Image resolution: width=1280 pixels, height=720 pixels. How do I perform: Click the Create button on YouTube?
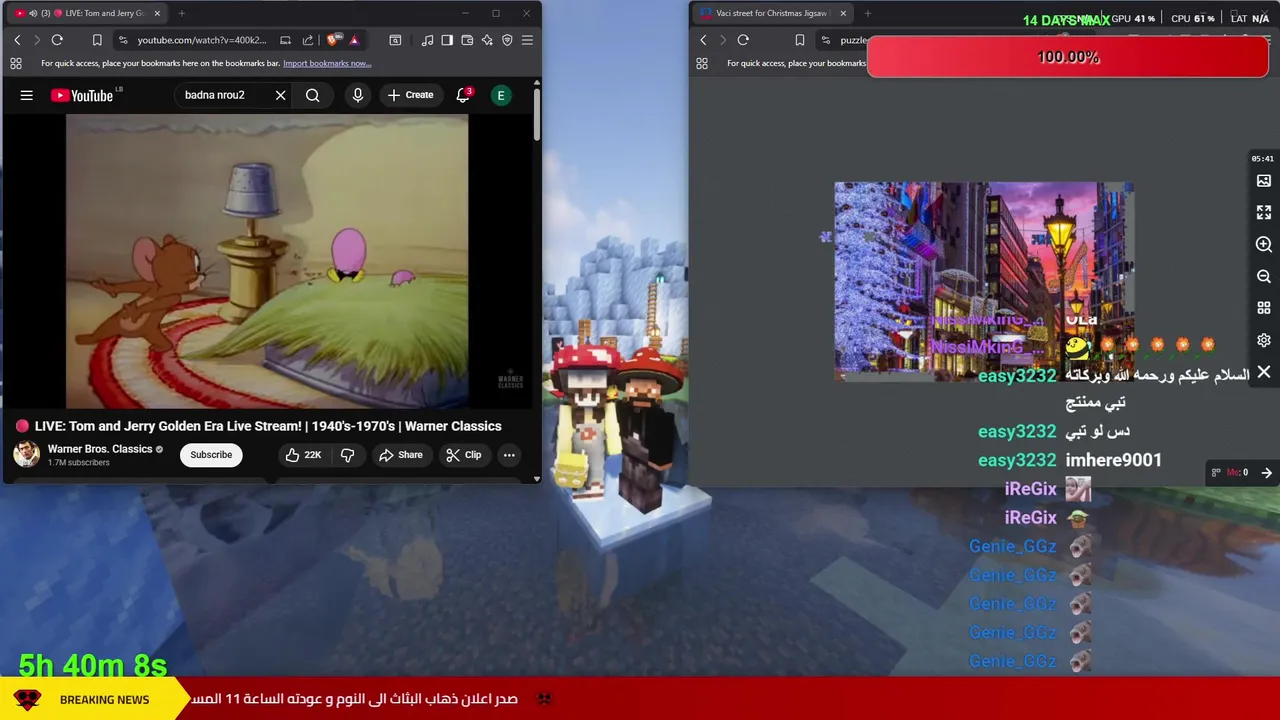(x=411, y=95)
